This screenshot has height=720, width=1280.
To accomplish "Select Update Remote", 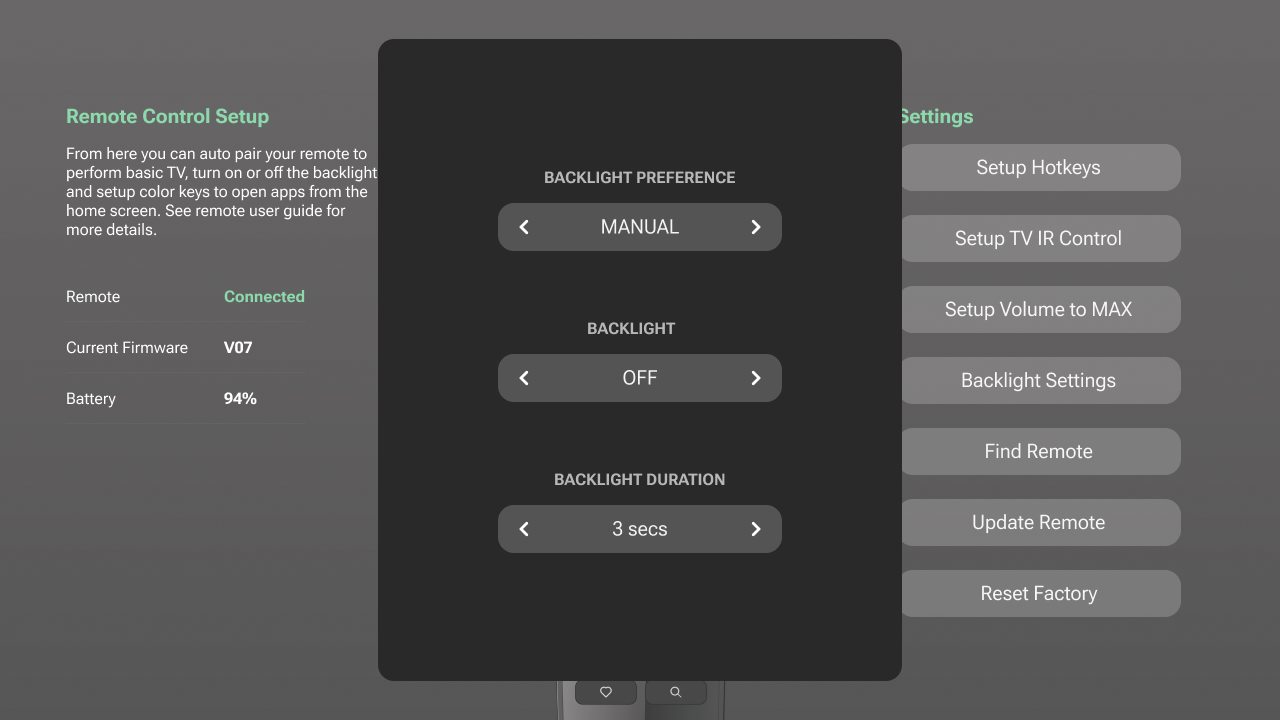I will (1039, 522).
